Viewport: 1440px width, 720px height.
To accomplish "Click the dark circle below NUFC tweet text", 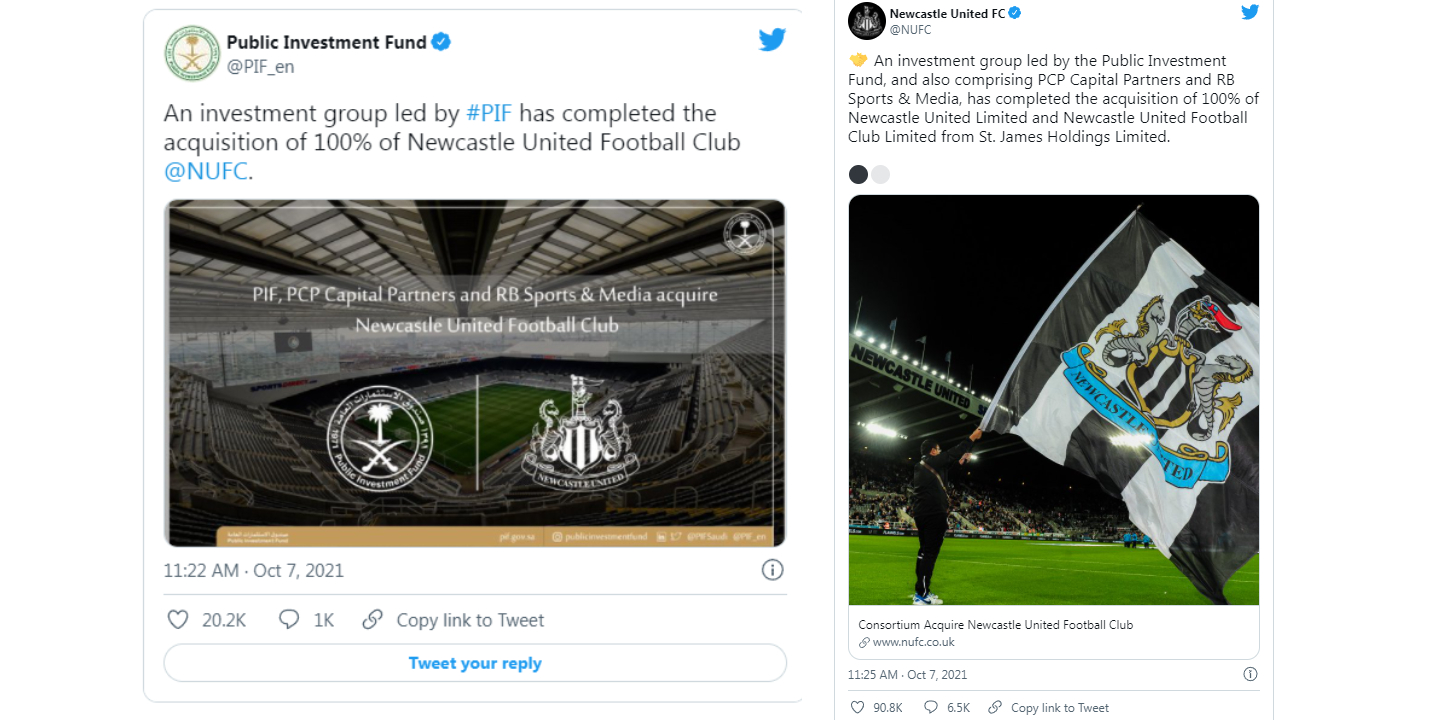I will pyautogui.click(x=858, y=175).
